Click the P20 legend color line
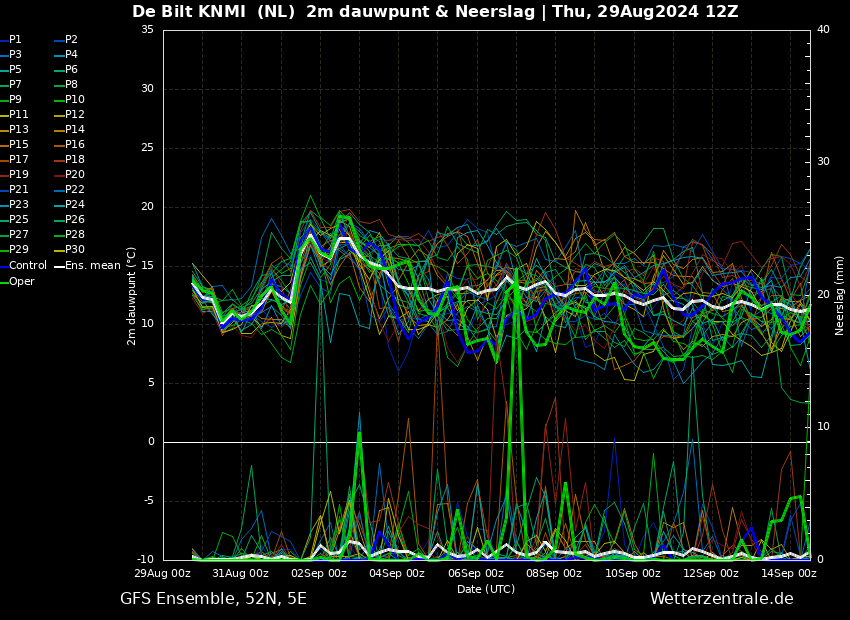This screenshot has width=850, height=620. pos(60,175)
